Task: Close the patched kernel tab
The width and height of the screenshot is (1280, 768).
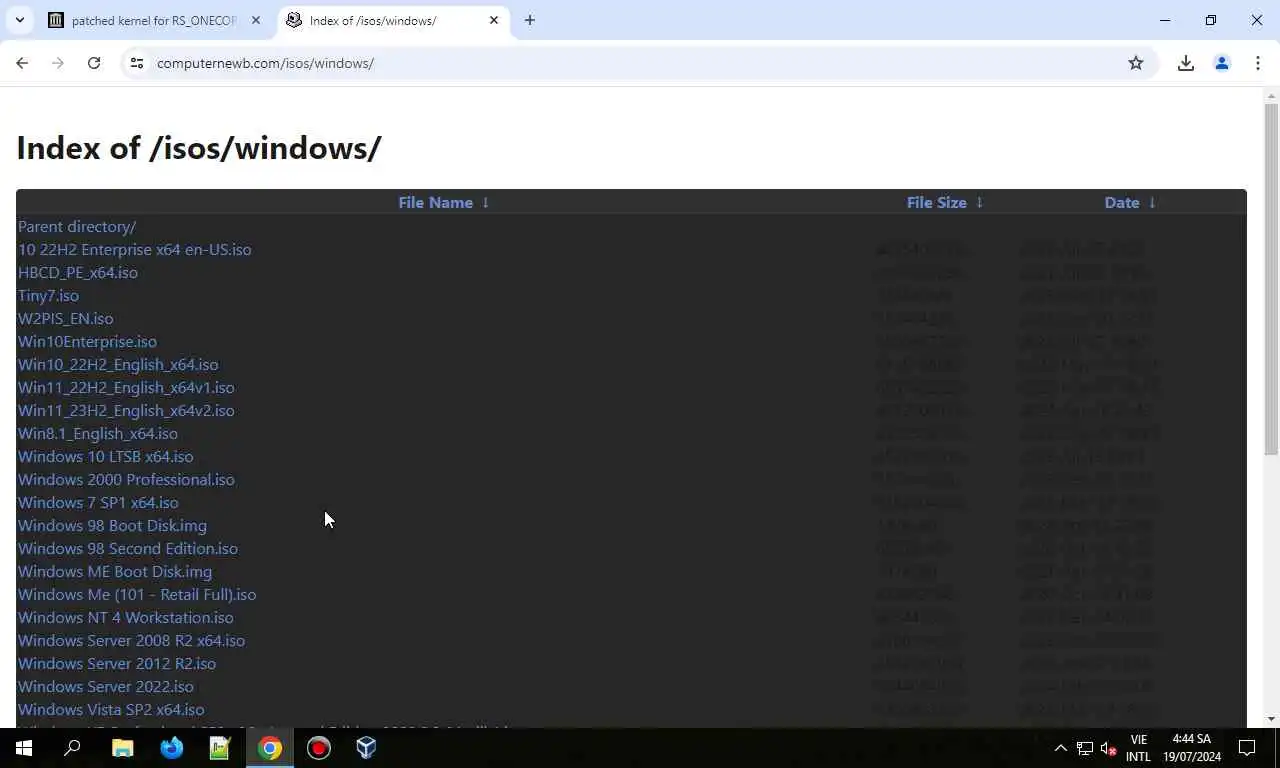Action: [256, 20]
